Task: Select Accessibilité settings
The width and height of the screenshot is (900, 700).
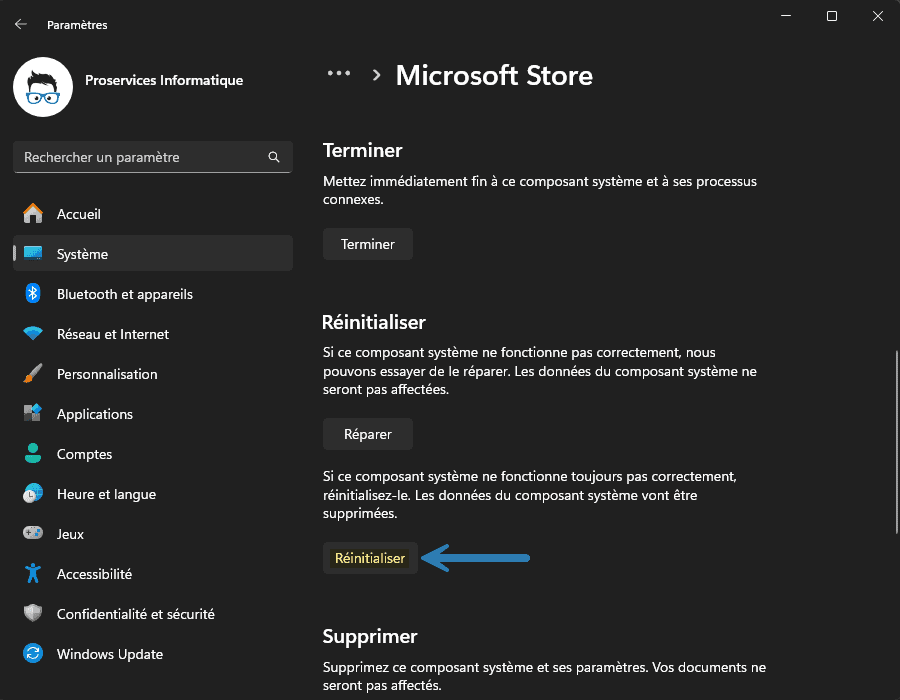Action: pyautogui.click(x=92, y=574)
